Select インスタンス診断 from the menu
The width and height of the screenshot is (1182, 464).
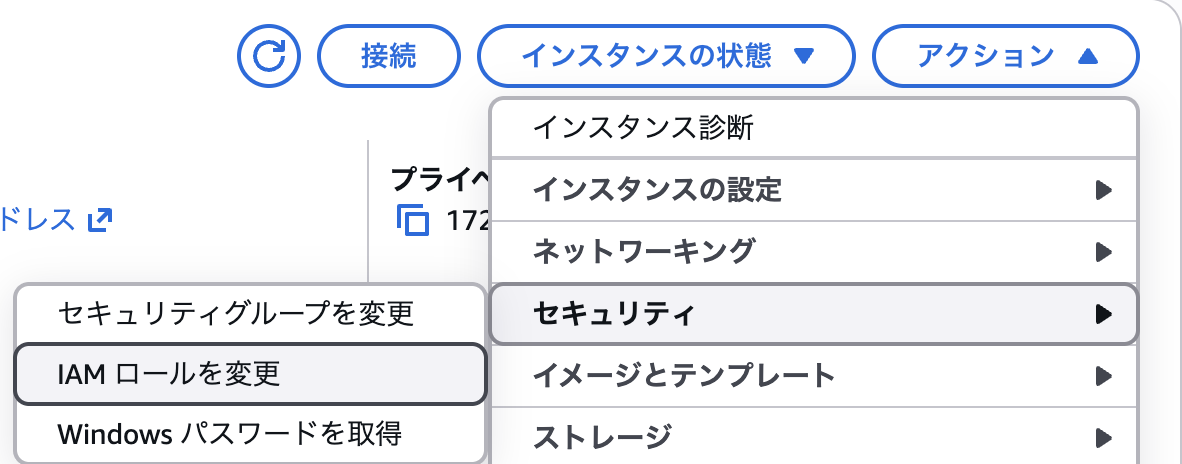pos(643,128)
